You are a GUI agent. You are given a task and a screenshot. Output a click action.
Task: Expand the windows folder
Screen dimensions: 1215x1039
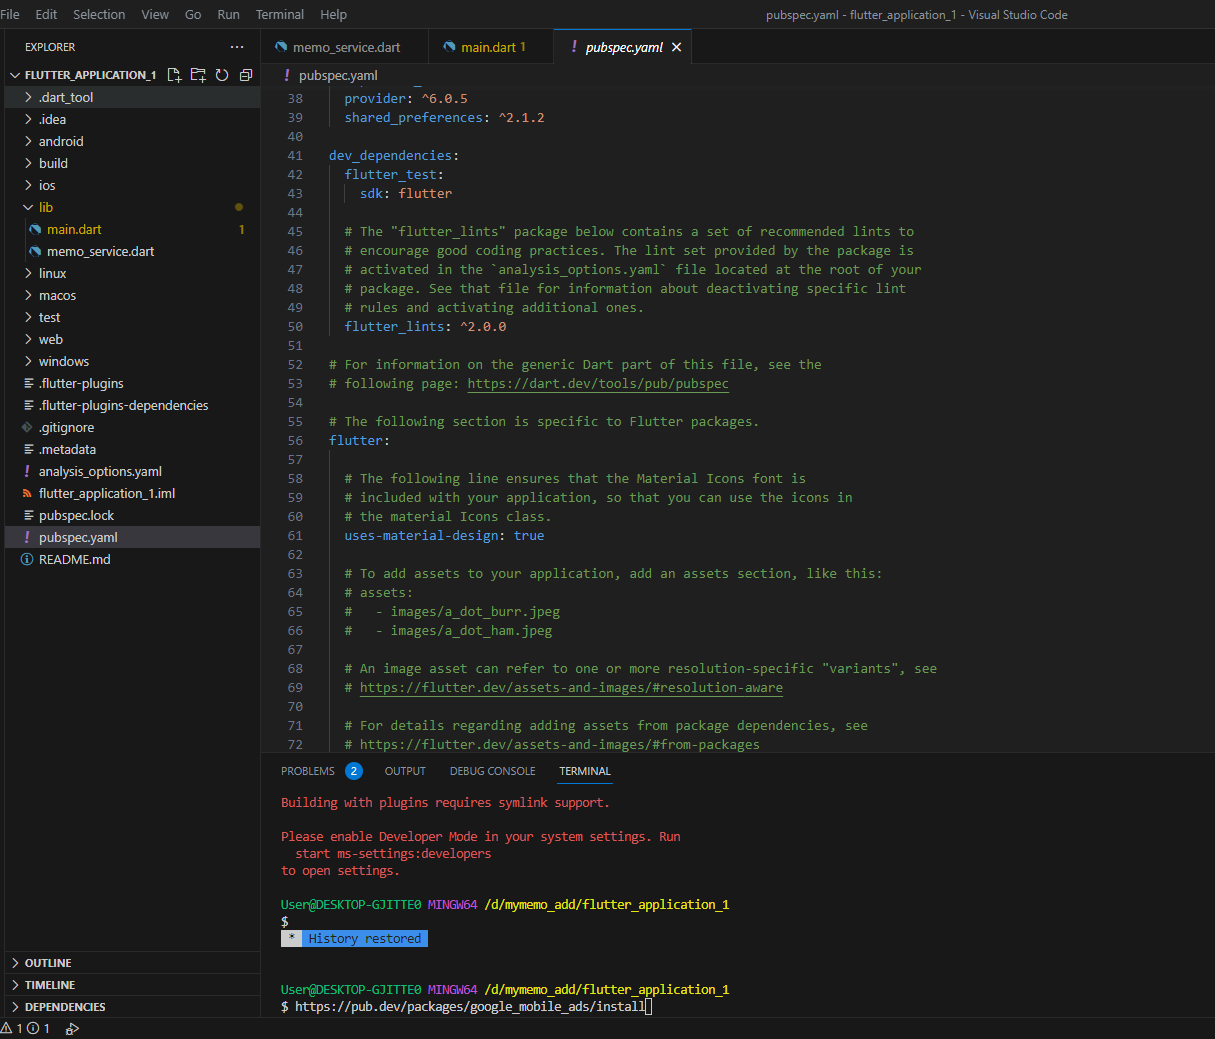(28, 361)
